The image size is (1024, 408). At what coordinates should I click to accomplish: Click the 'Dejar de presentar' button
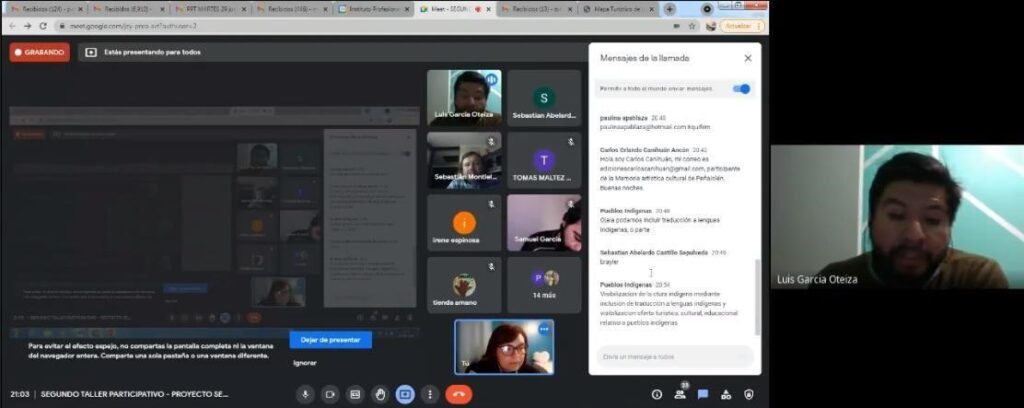click(330, 340)
